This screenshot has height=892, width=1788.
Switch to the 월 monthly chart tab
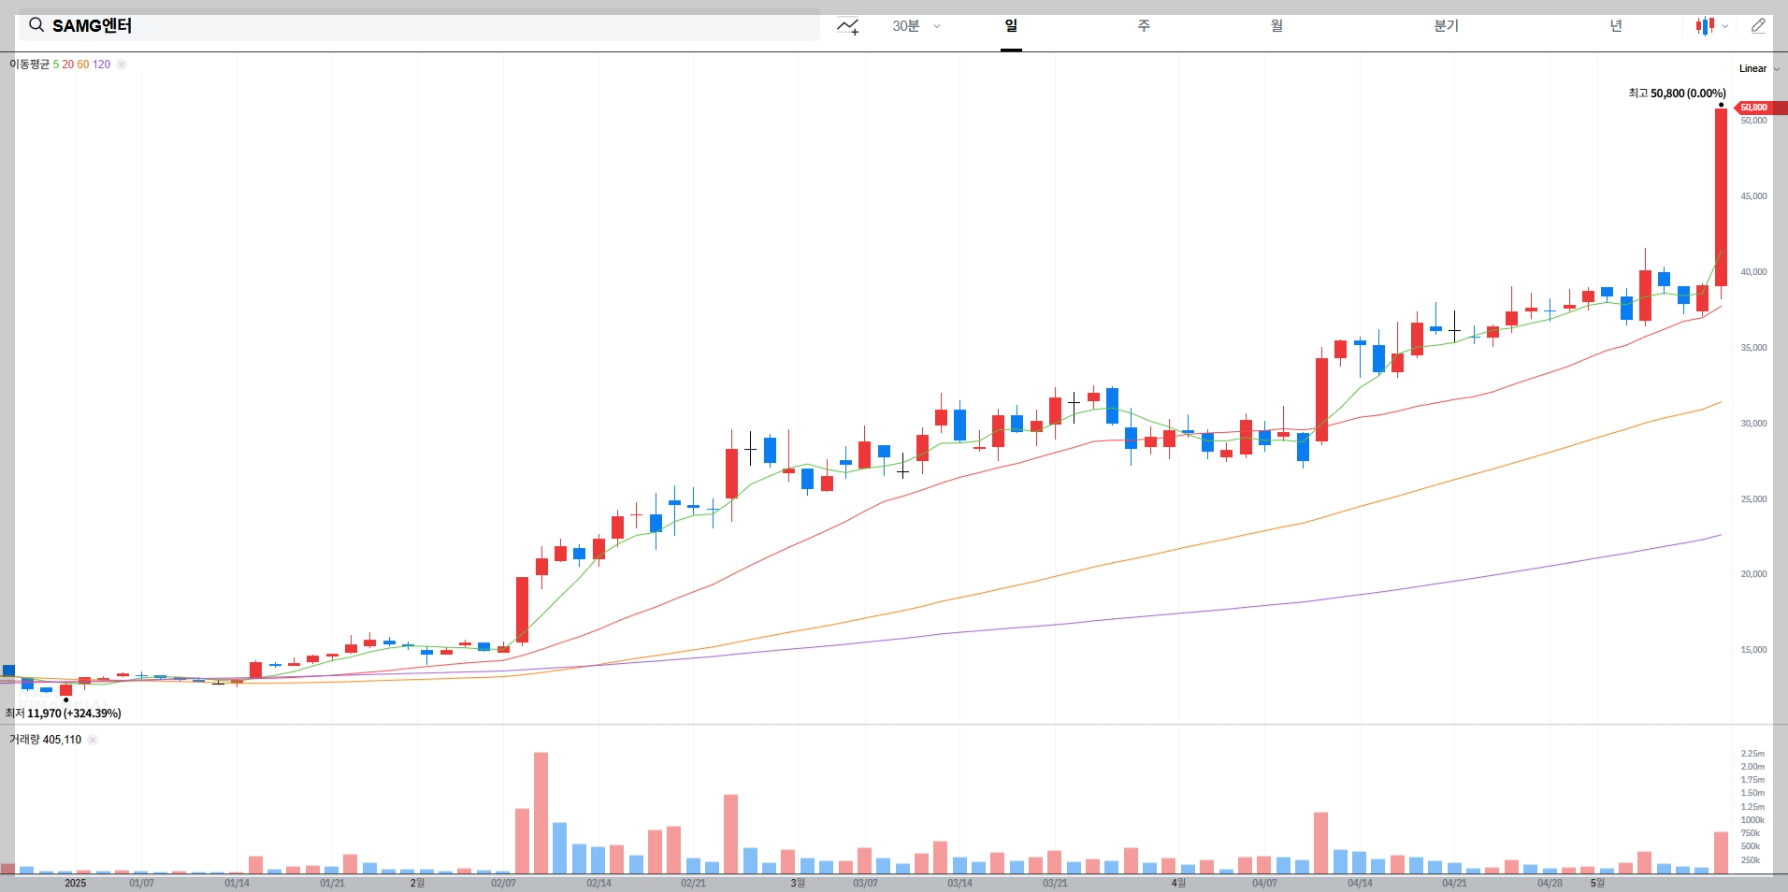pyautogui.click(x=1277, y=26)
